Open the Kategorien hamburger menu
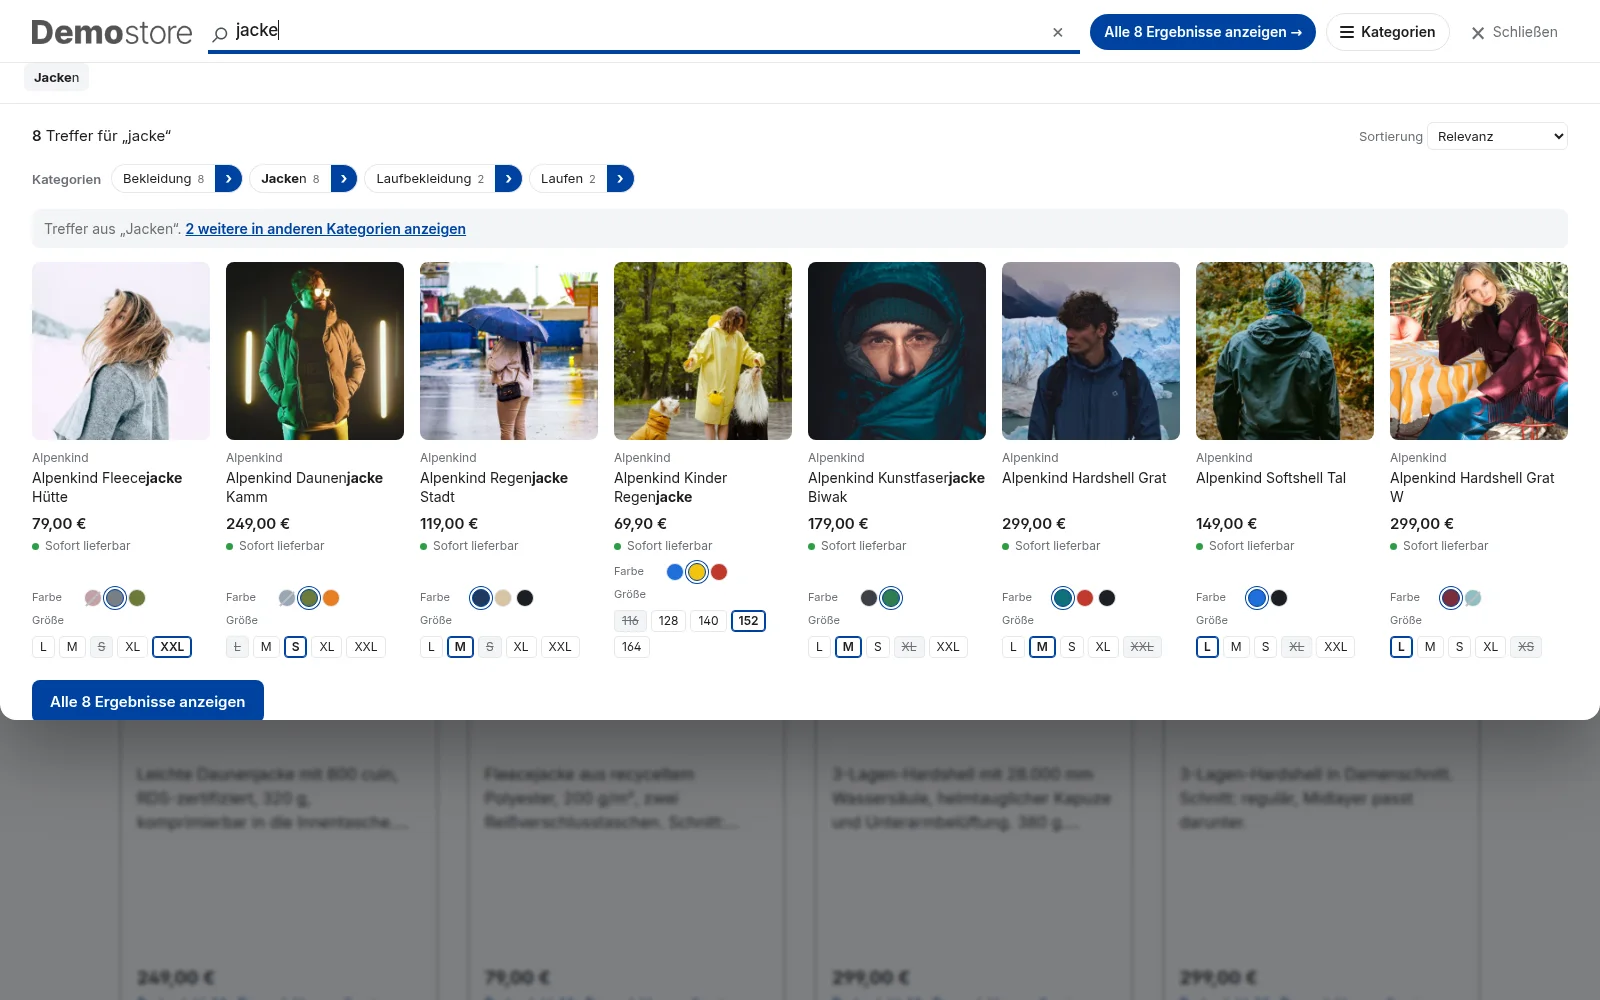1600x1000 pixels. click(1387, 32)
